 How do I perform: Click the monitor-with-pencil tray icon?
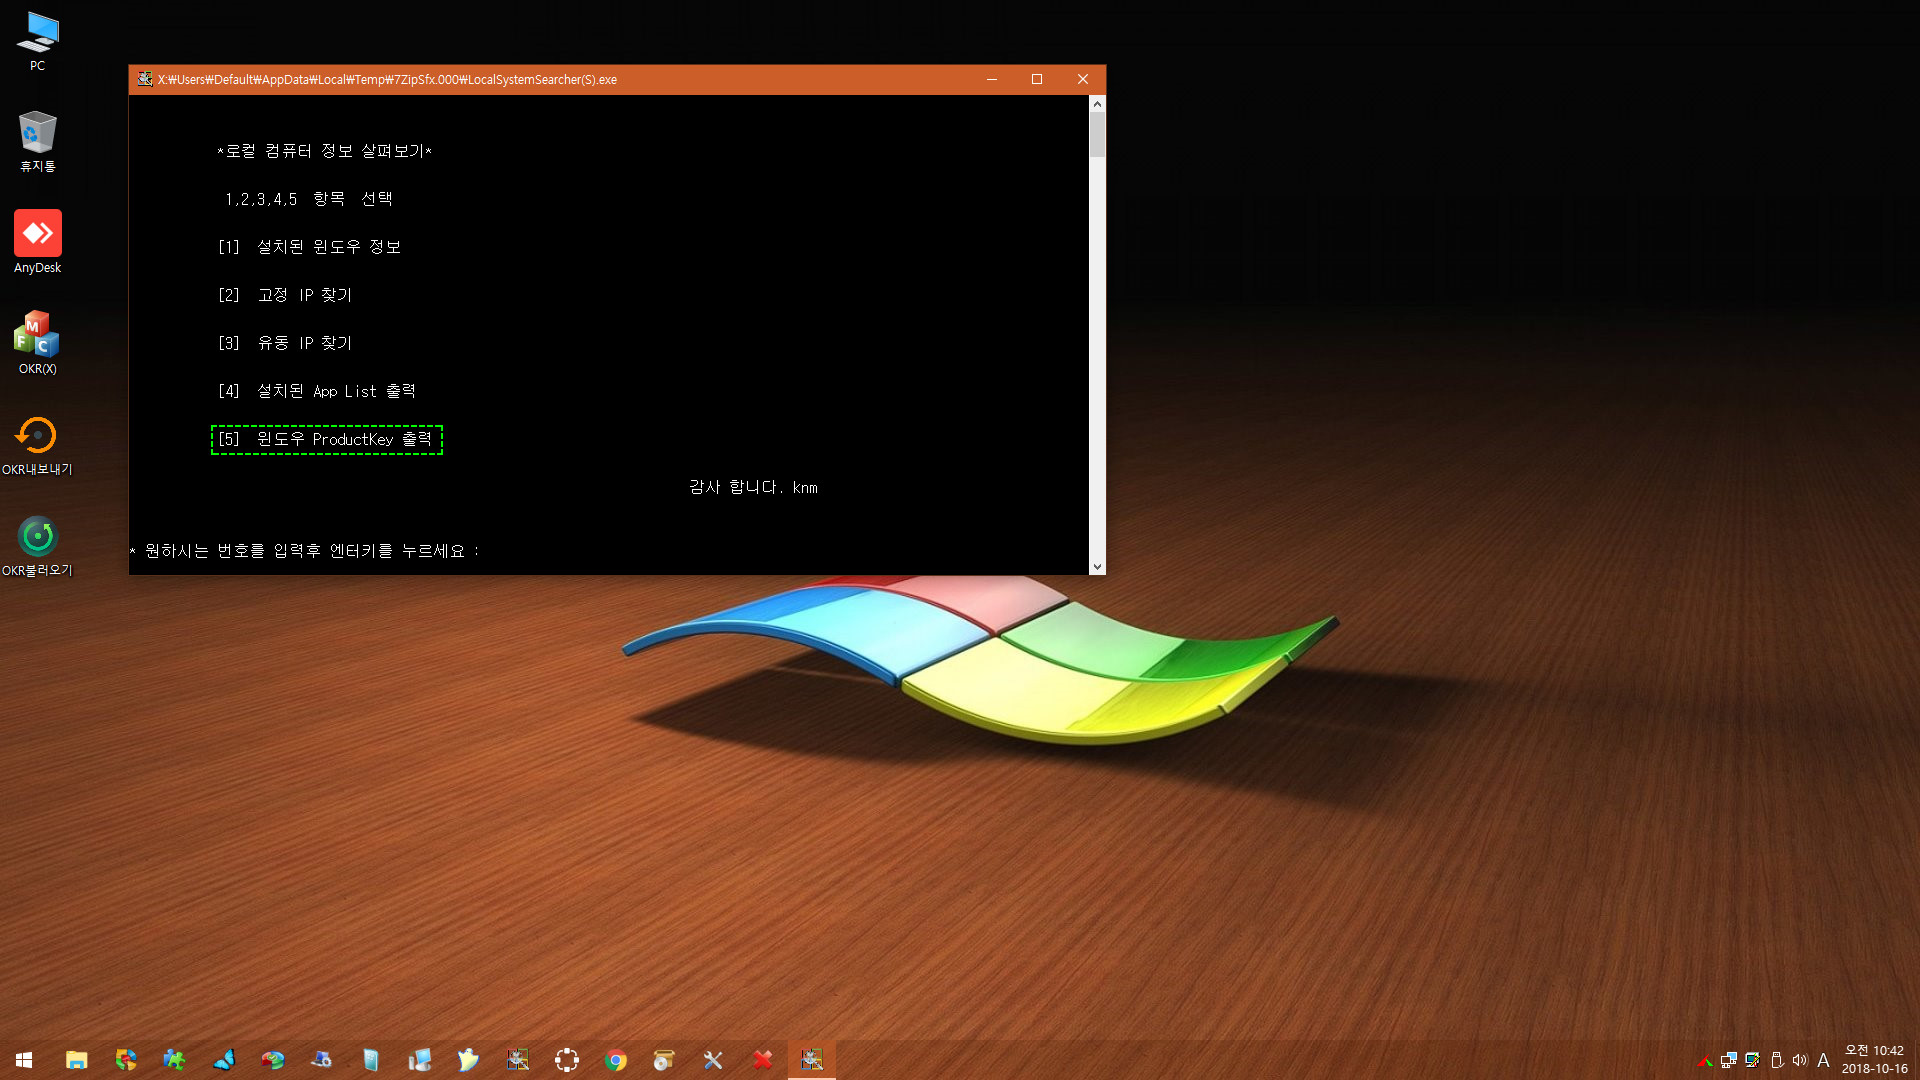[1753, 1060]
